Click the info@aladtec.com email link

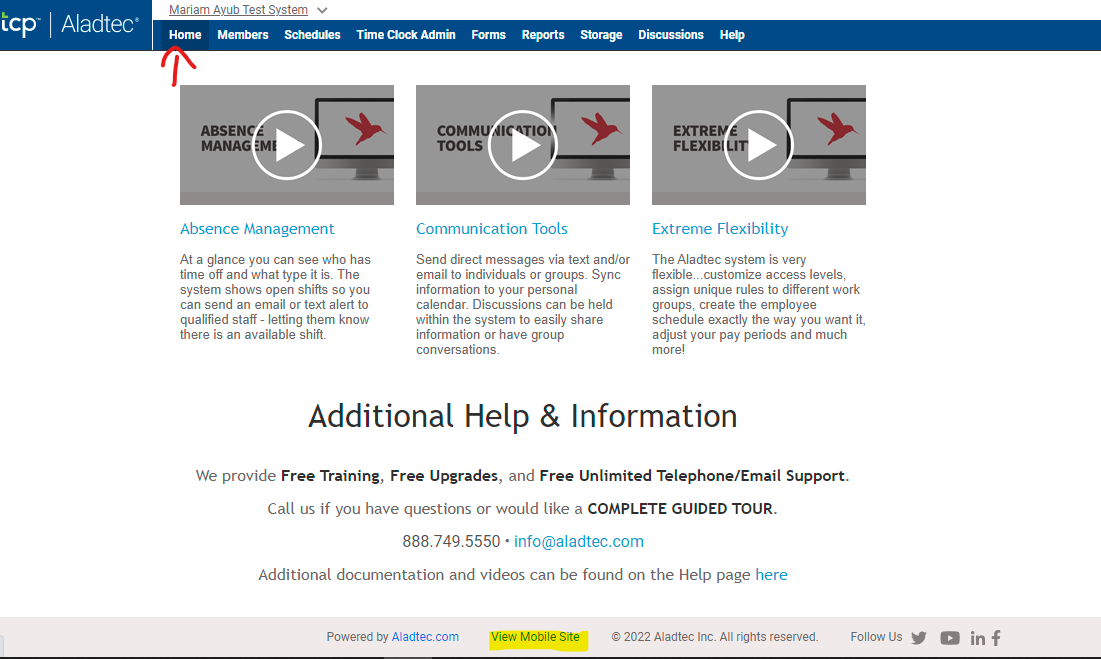tap(578, 541)
